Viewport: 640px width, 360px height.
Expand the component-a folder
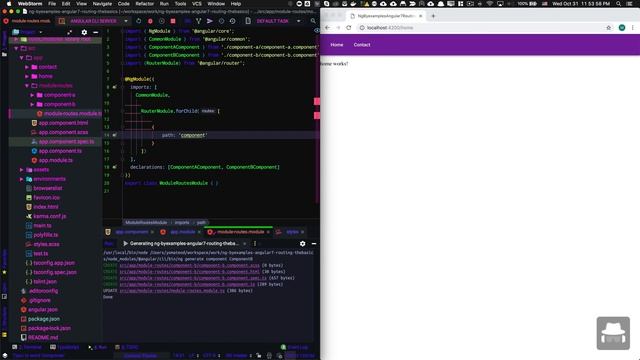pyautogui.click(x=32, y=95)
